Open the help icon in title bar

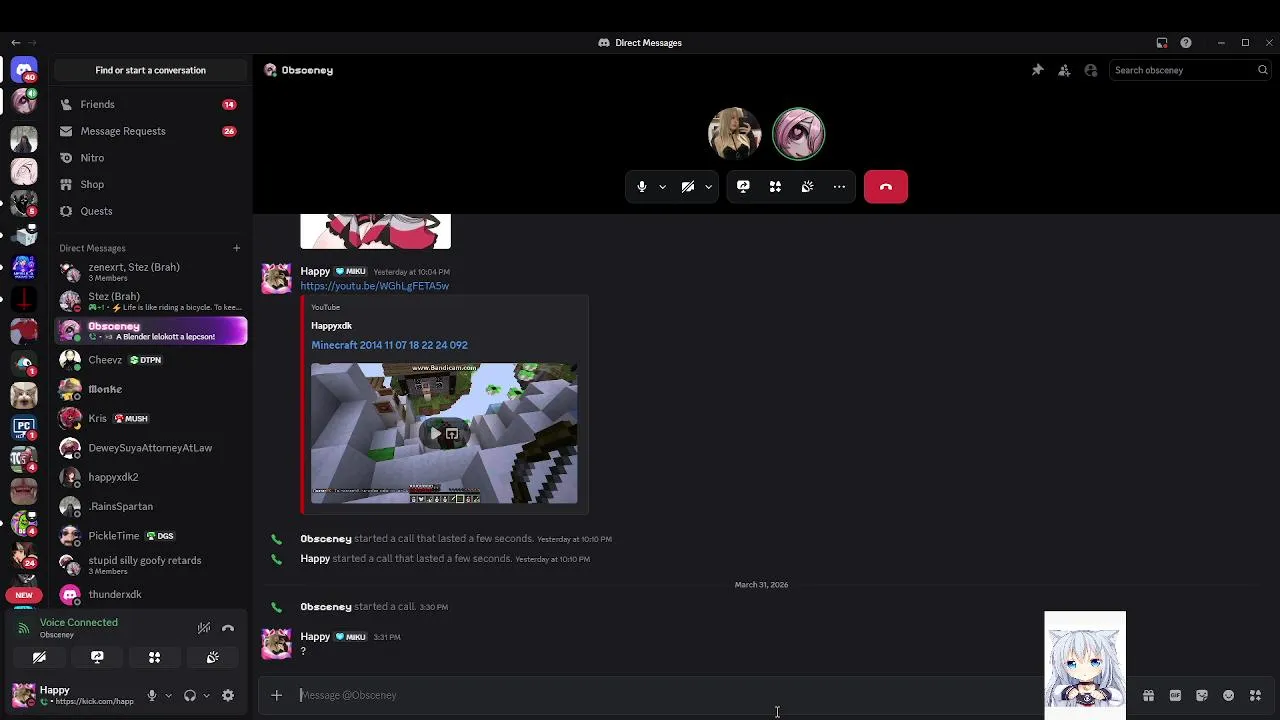click(1186, 43)
